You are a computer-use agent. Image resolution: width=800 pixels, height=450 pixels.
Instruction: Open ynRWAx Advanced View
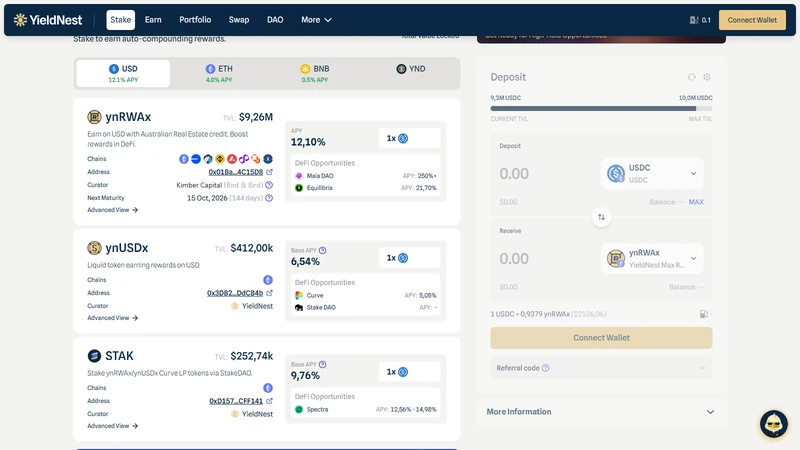(x=112, y=210)
